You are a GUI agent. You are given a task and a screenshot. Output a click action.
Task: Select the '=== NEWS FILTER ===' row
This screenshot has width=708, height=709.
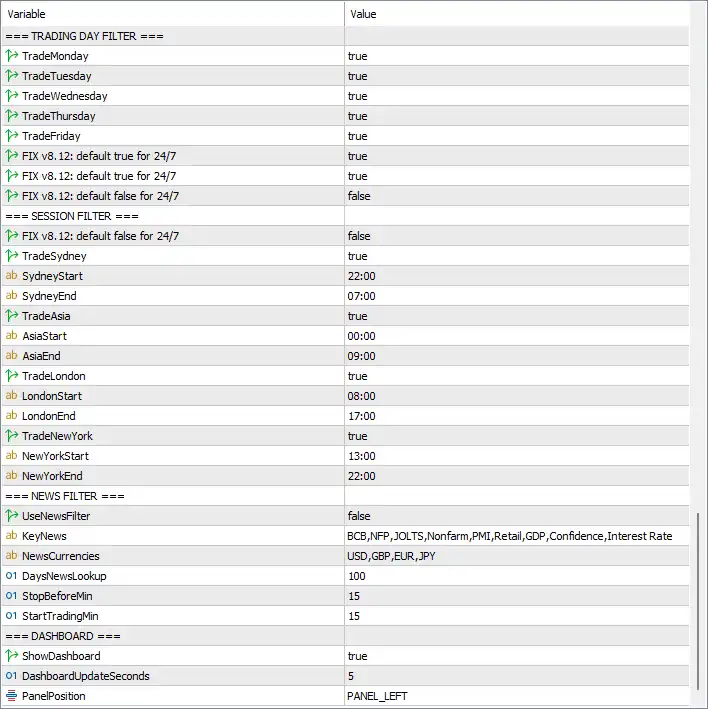click(x=345, y=496)
